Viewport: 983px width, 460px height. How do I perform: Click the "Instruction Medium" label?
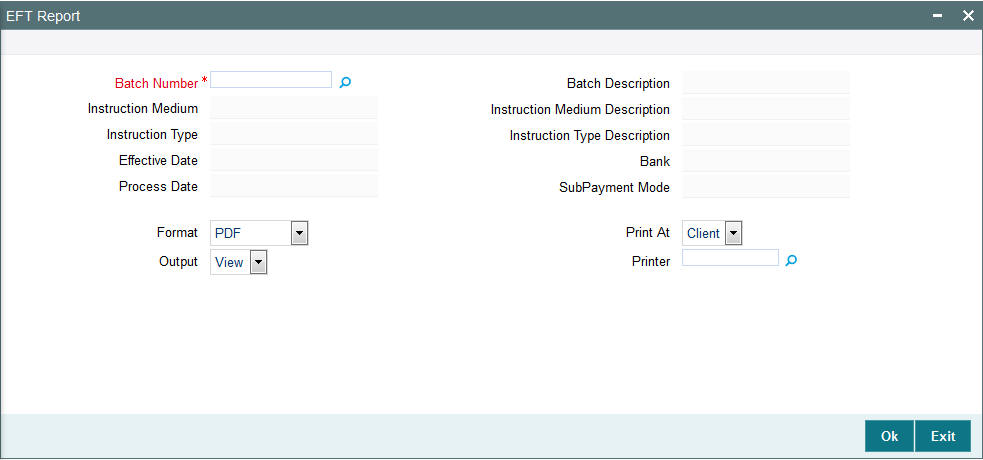click(143, 108)
